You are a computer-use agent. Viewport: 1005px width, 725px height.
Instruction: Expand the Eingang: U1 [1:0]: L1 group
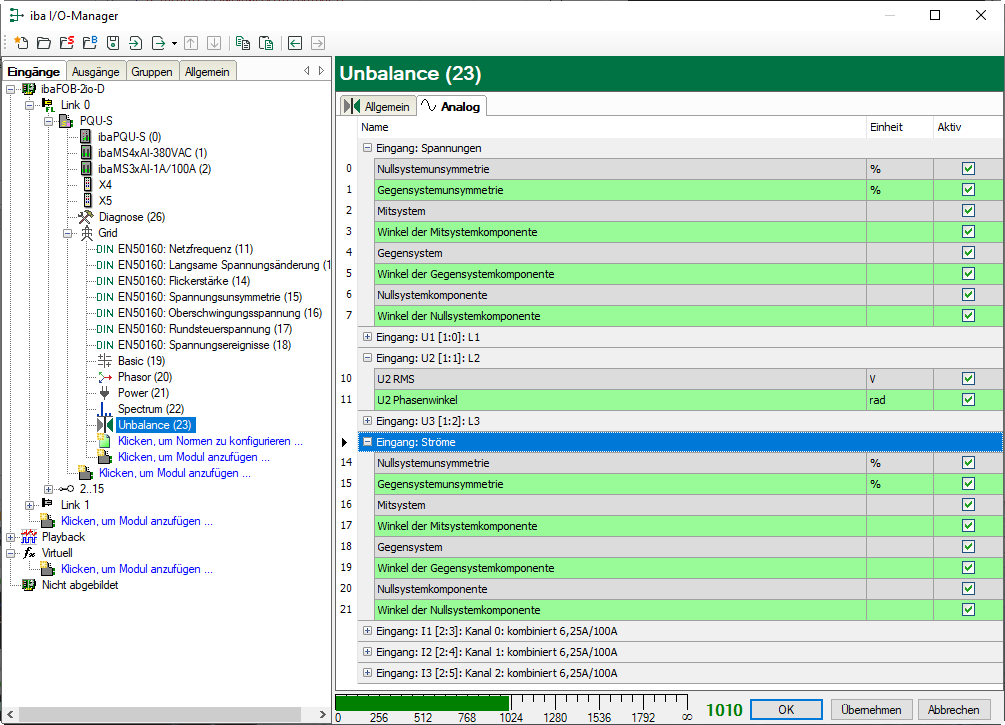(367, 337)
